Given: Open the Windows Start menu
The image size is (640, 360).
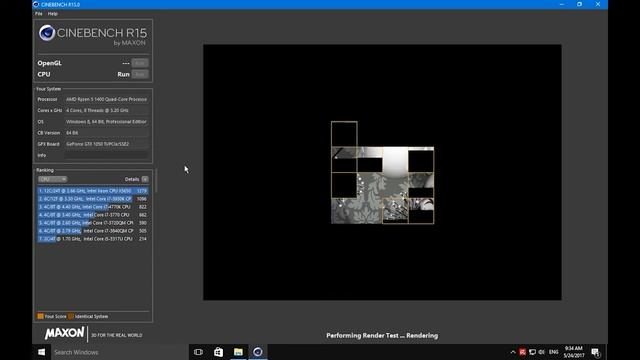Looking at the screenshot, I should pos(42,352).
